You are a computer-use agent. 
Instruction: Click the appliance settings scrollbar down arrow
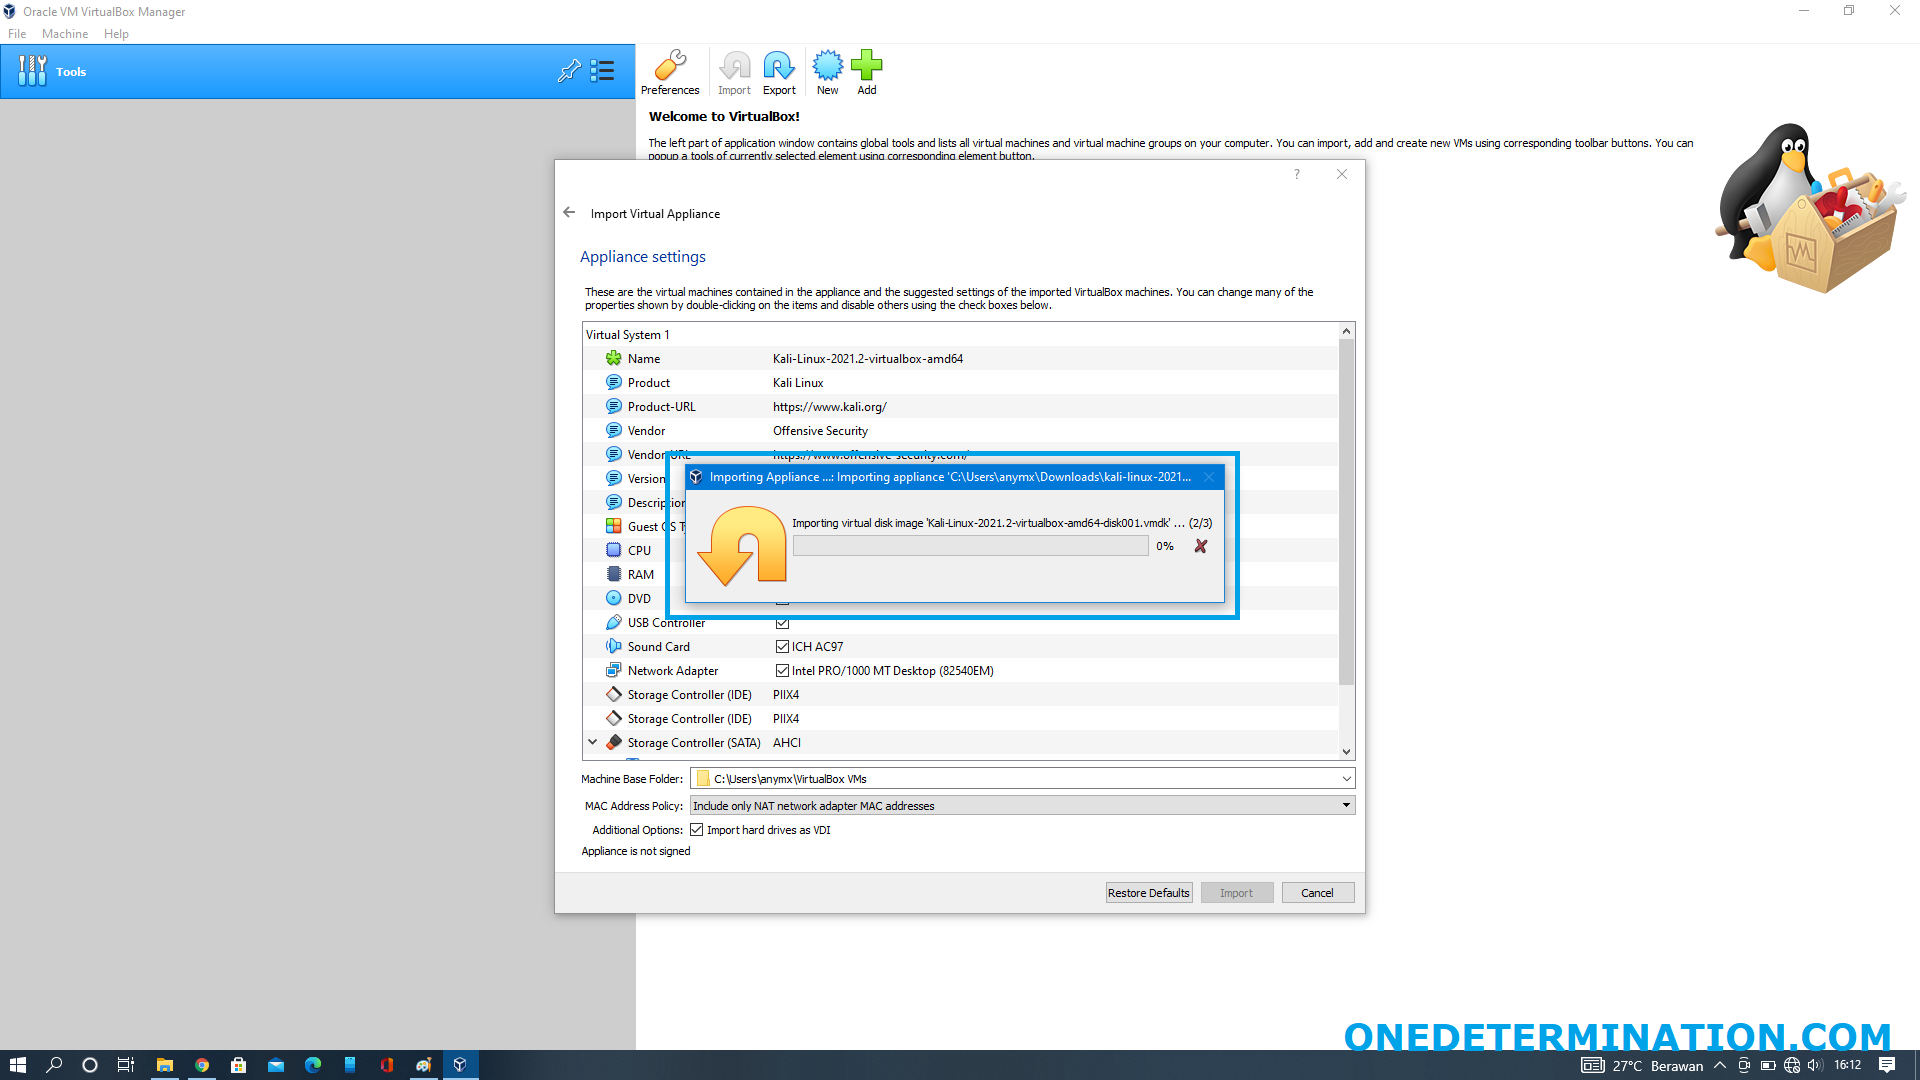tap(1346, 752)
